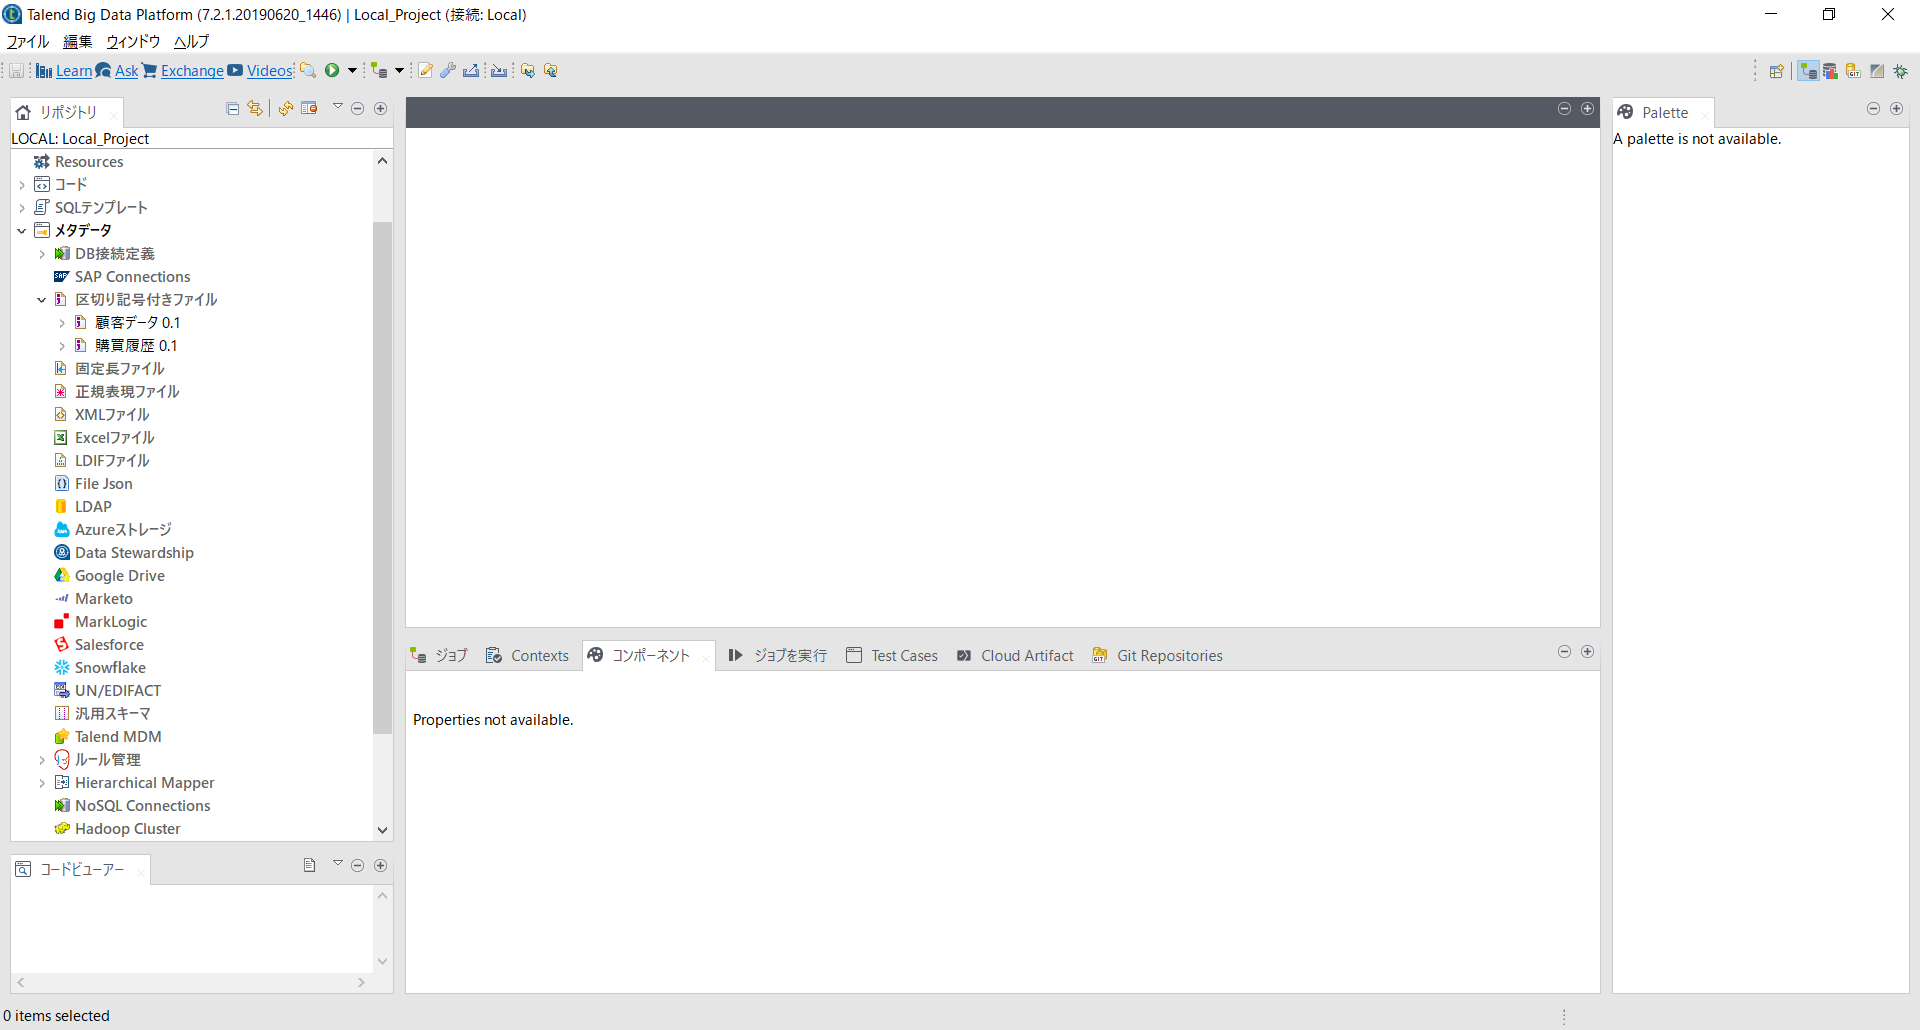The height and width of the screenshot is (1030, 1920).
Task: Click the folder with refresh arrow toolbar icon
Action: click(x=551, y=71)
